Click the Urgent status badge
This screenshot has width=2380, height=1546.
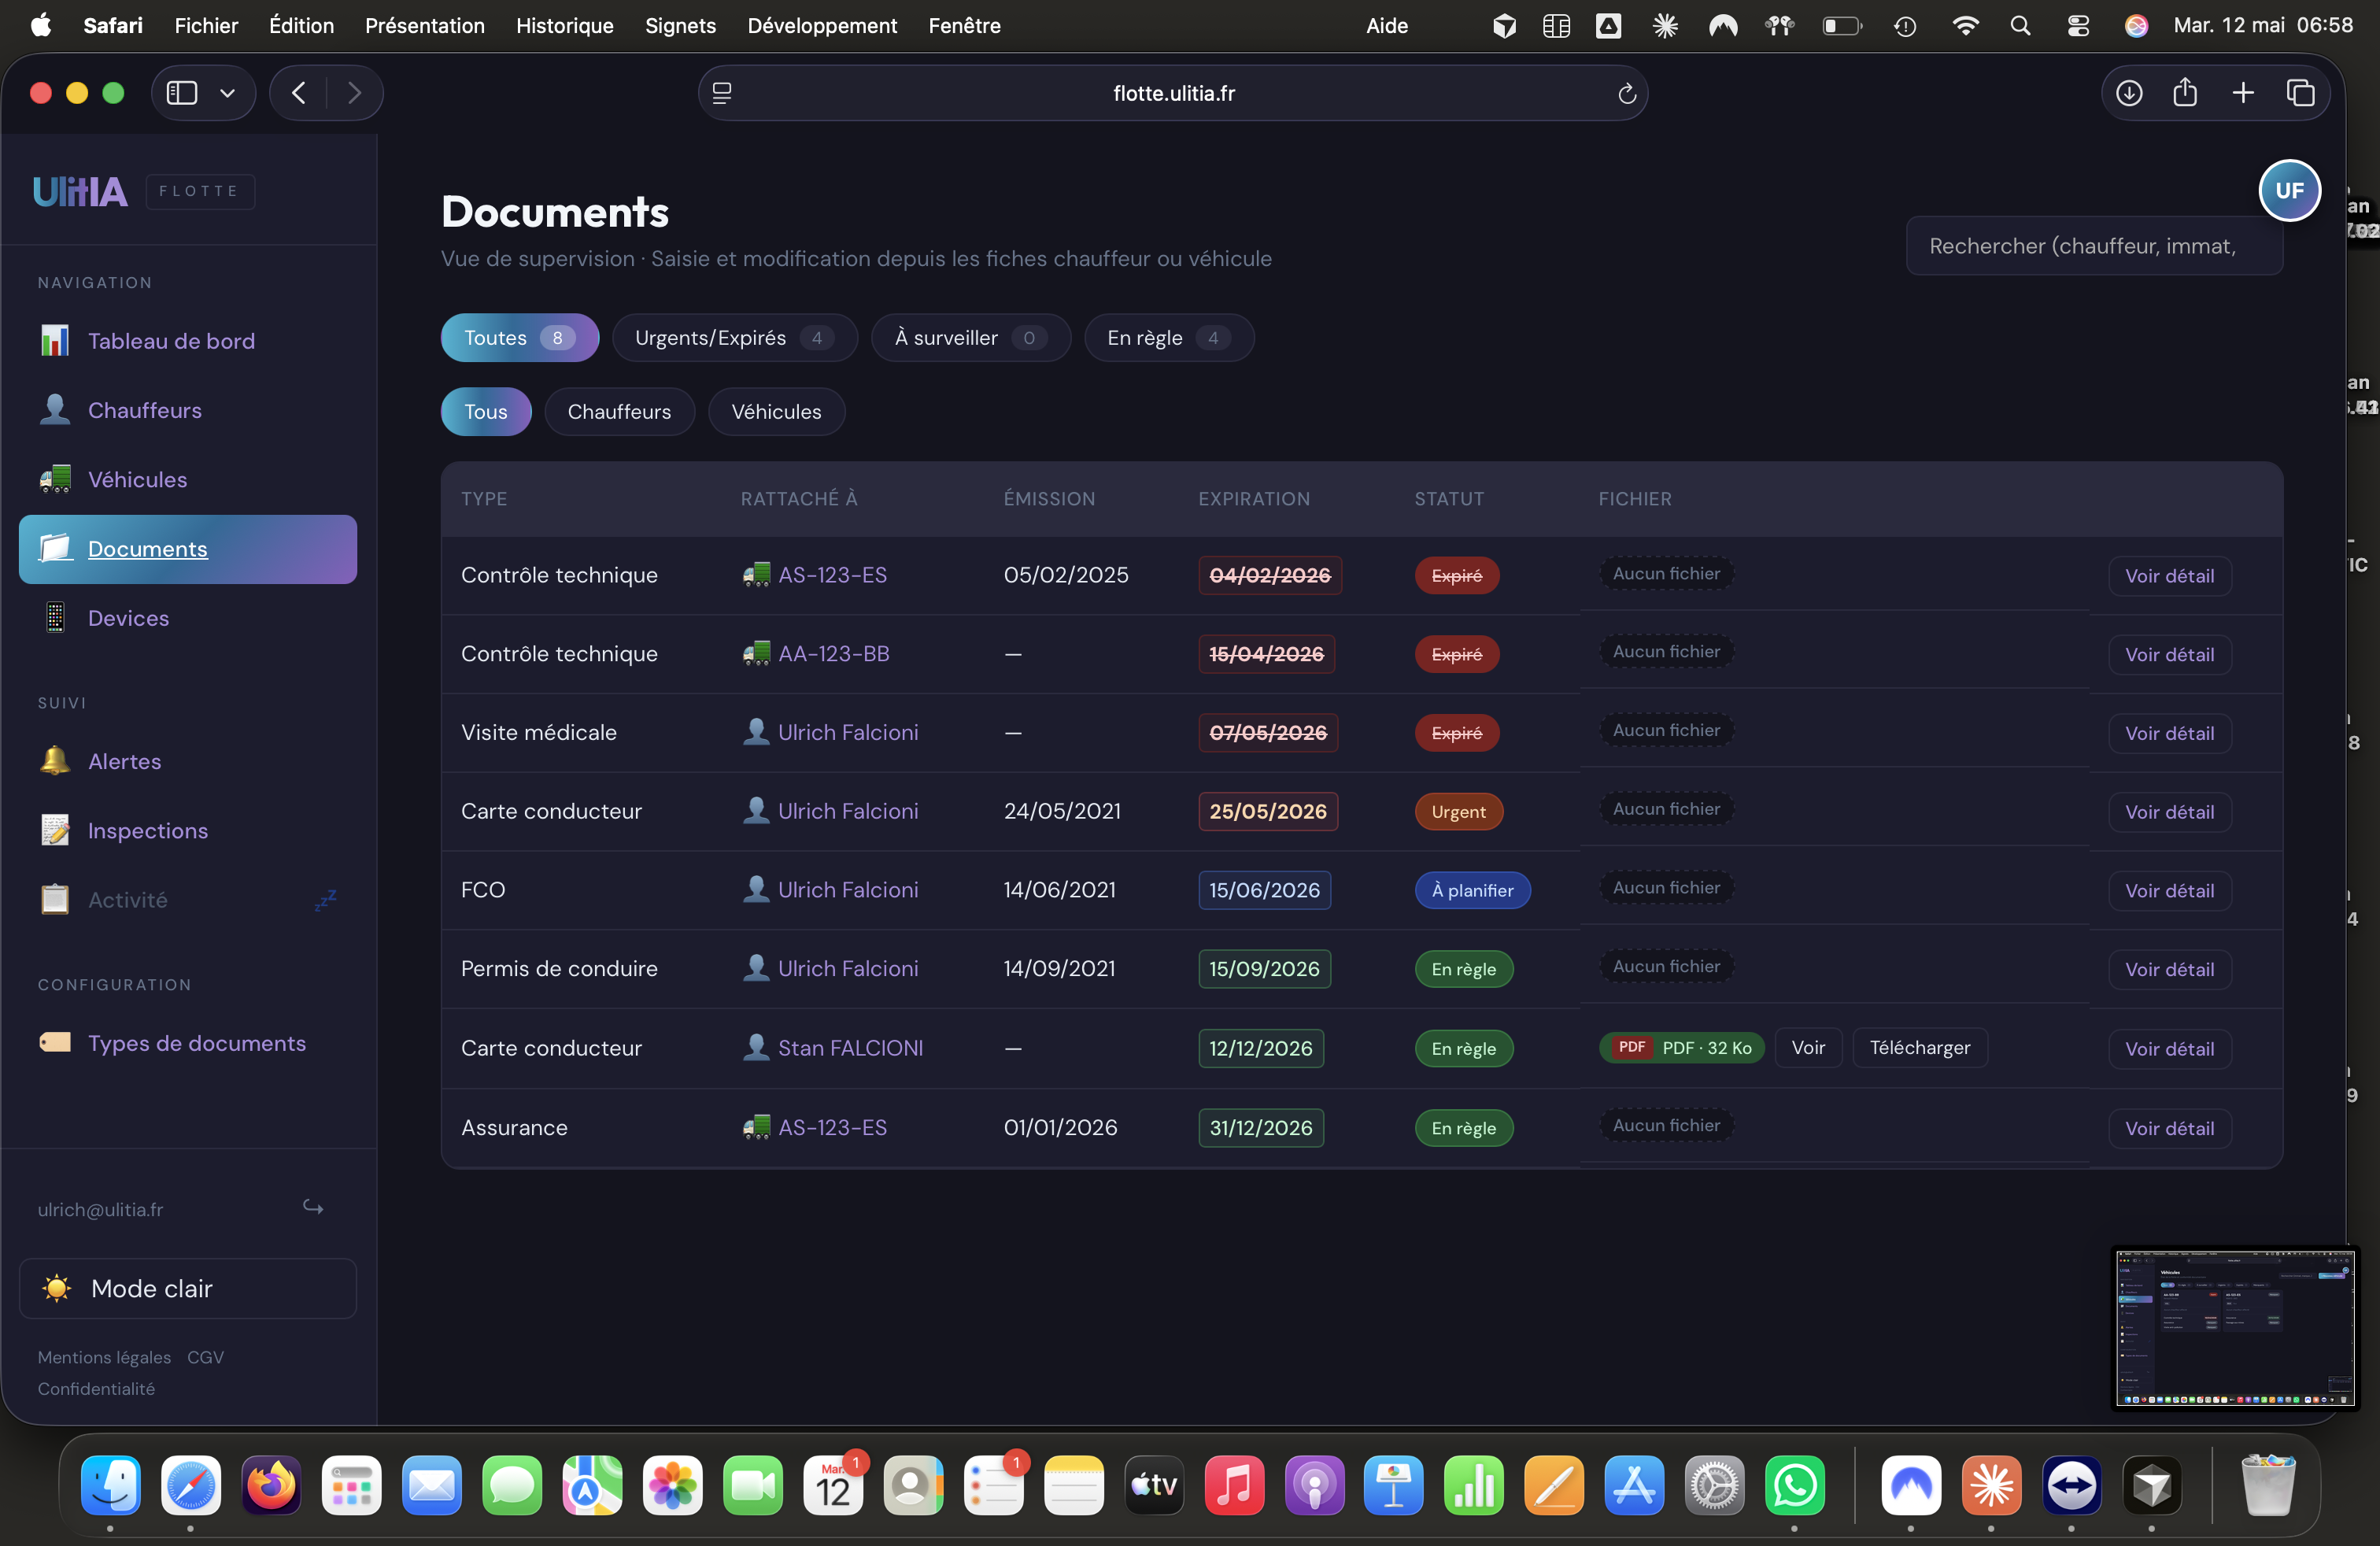click(1458, 812)
